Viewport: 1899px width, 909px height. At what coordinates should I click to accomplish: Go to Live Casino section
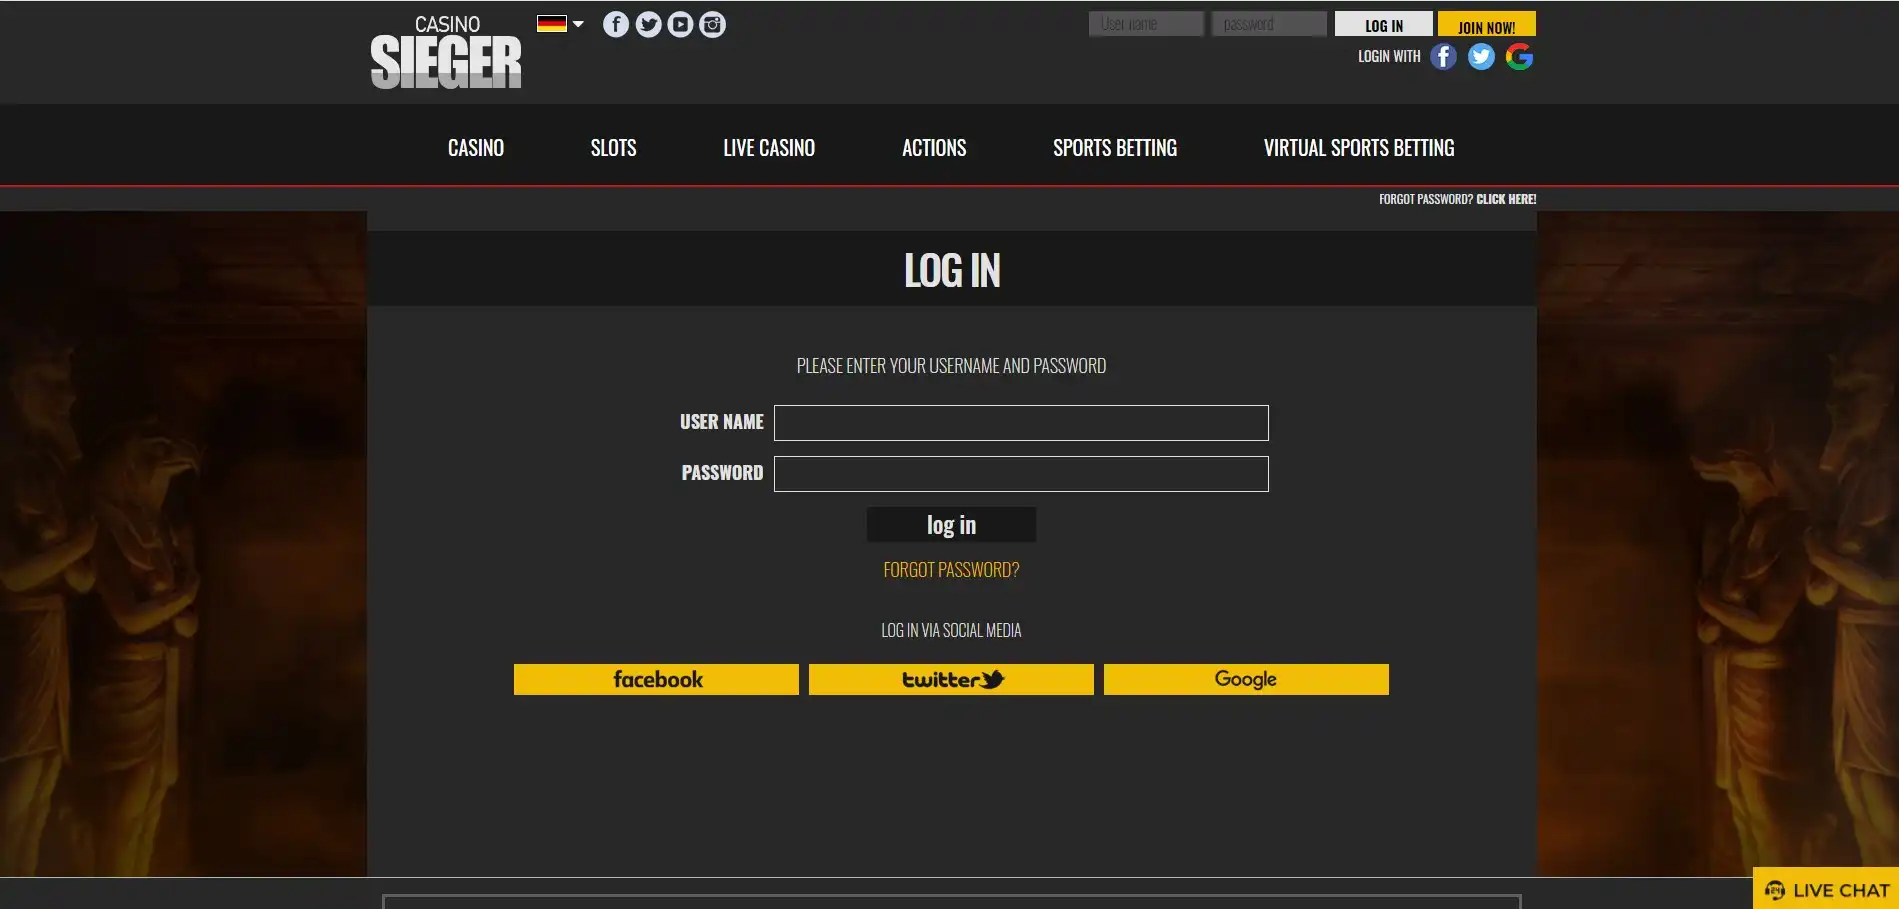[768, 148]
